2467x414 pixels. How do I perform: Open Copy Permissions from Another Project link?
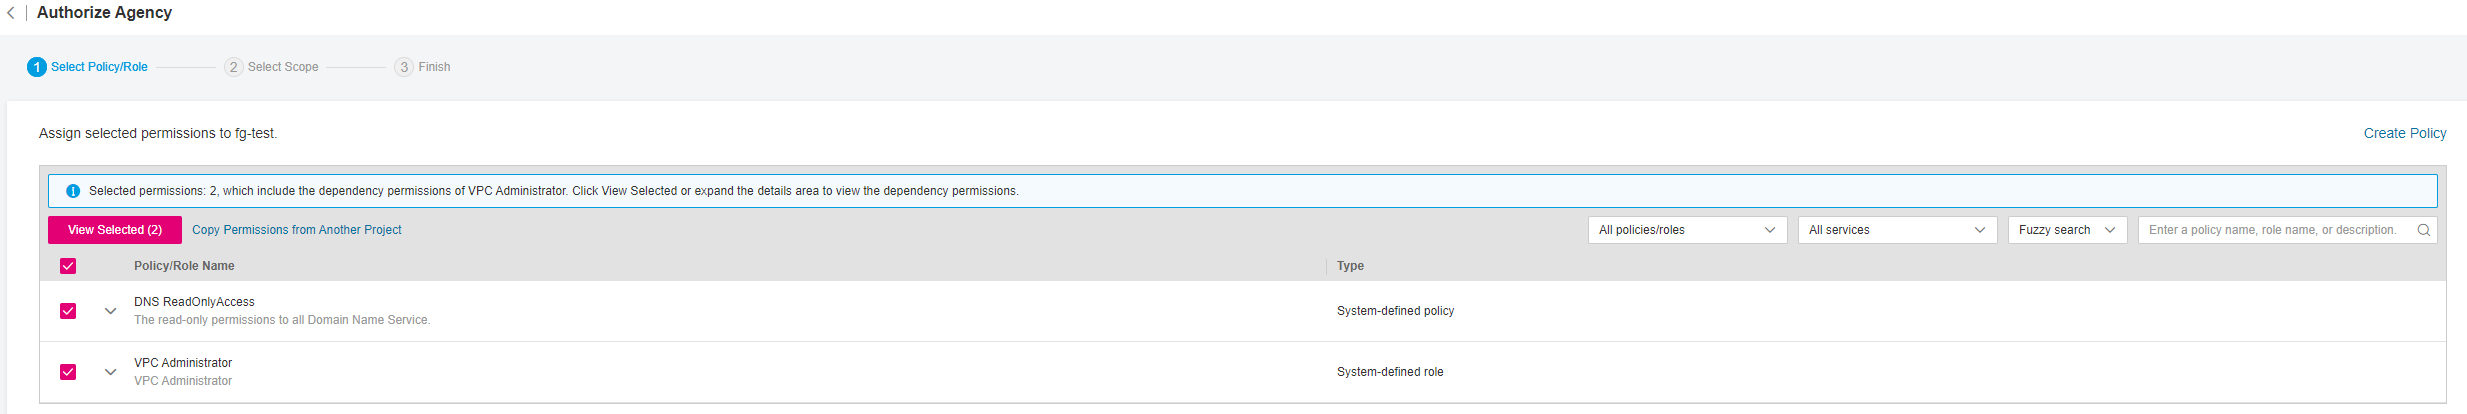click(297, 230)
